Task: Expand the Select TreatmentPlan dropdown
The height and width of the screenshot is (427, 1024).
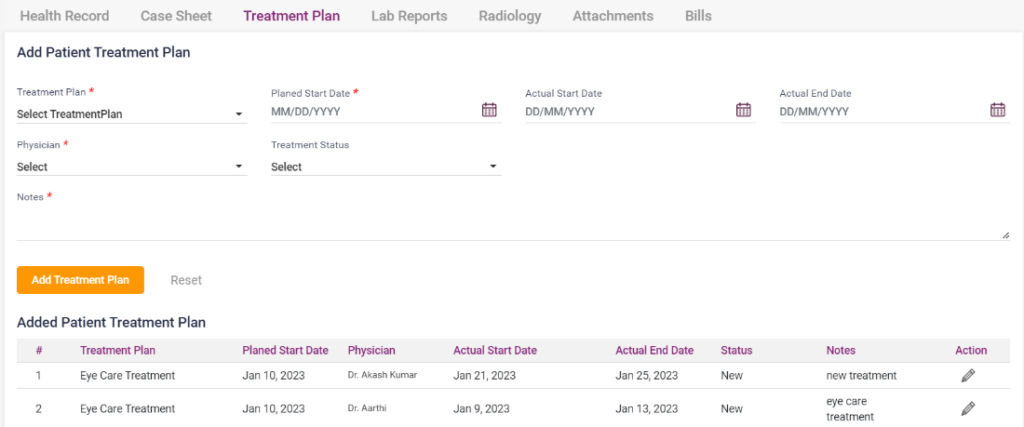Action: (x=131, y=114)
